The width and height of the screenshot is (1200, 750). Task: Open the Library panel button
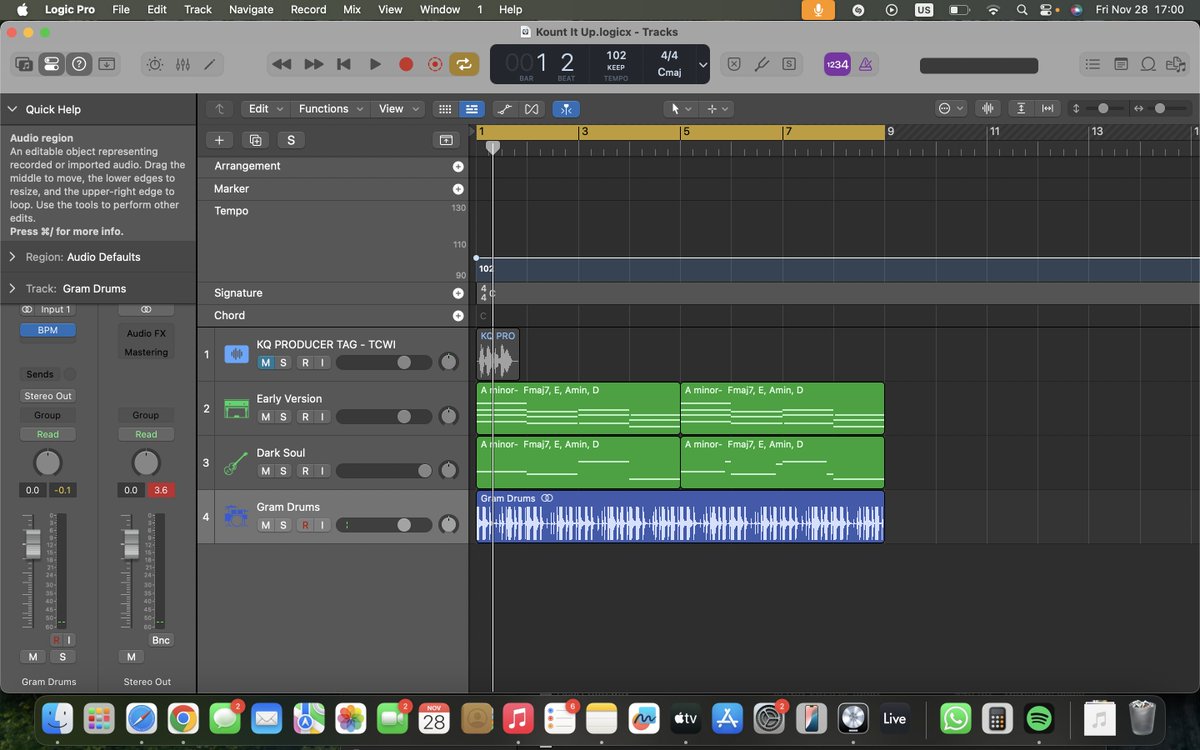(x=24, y=64)
